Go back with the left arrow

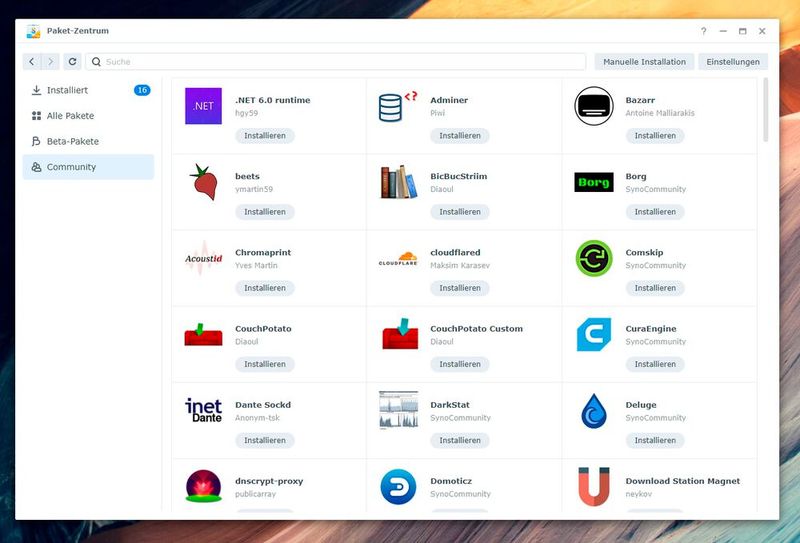point(32,62)
